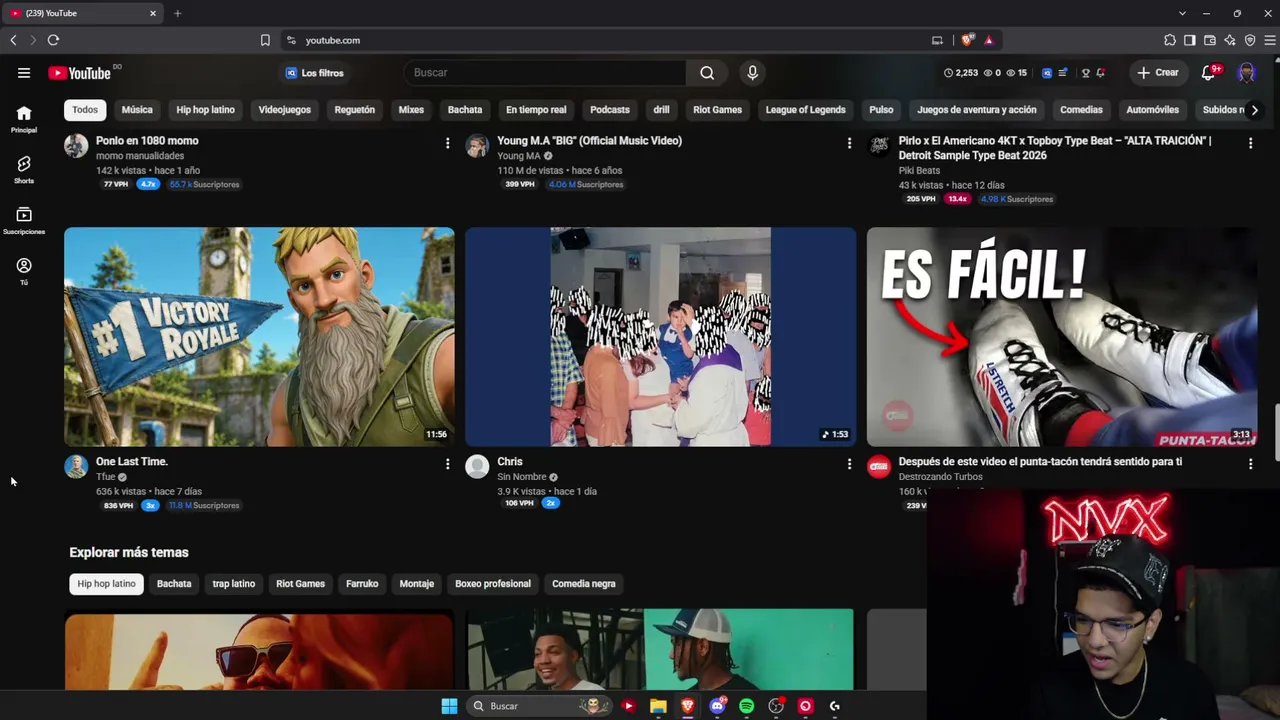Open the Destrozando Turbos video title

pos(1040,462)
